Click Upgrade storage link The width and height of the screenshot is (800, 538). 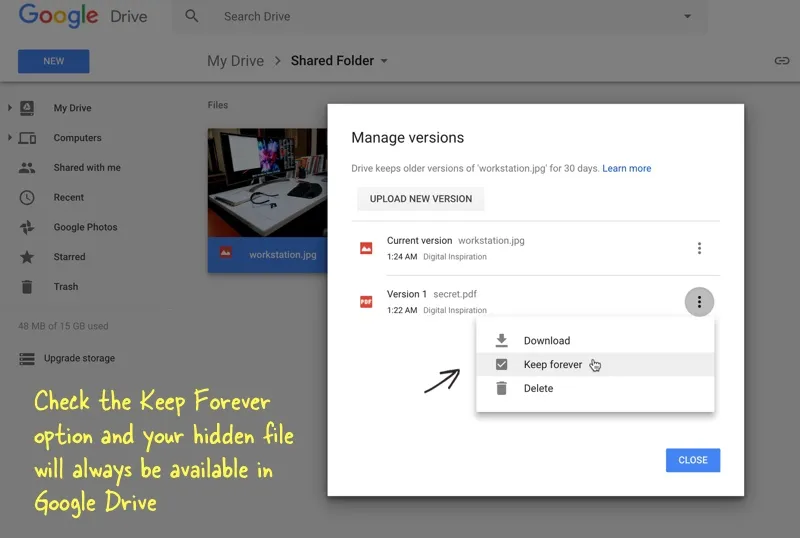(79, 358)
